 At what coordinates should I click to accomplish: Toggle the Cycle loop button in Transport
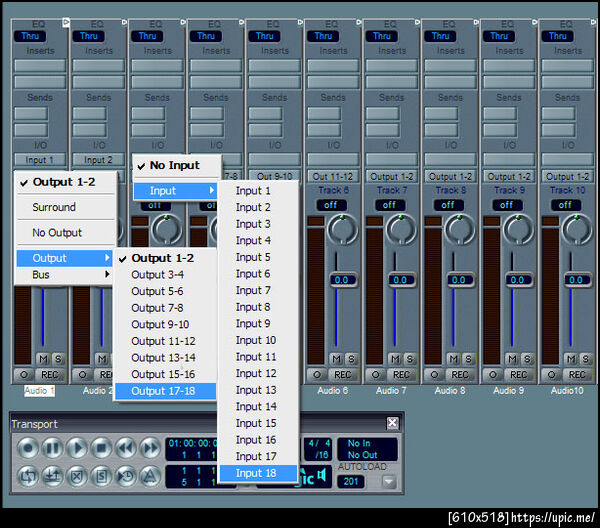click(x=28, y=475)
